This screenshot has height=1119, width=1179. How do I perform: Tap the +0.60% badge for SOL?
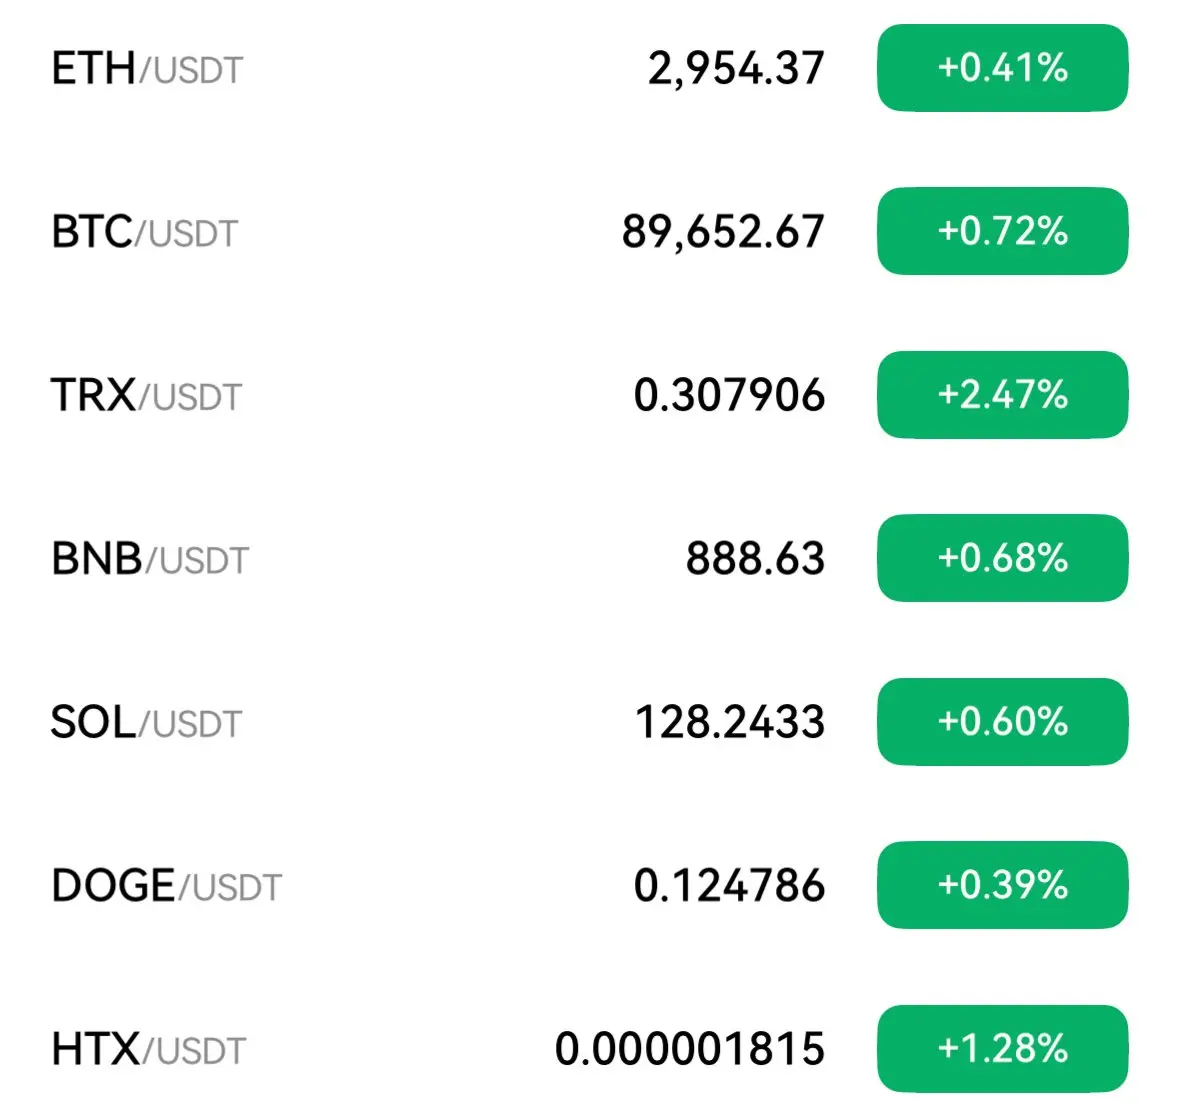1002,722
